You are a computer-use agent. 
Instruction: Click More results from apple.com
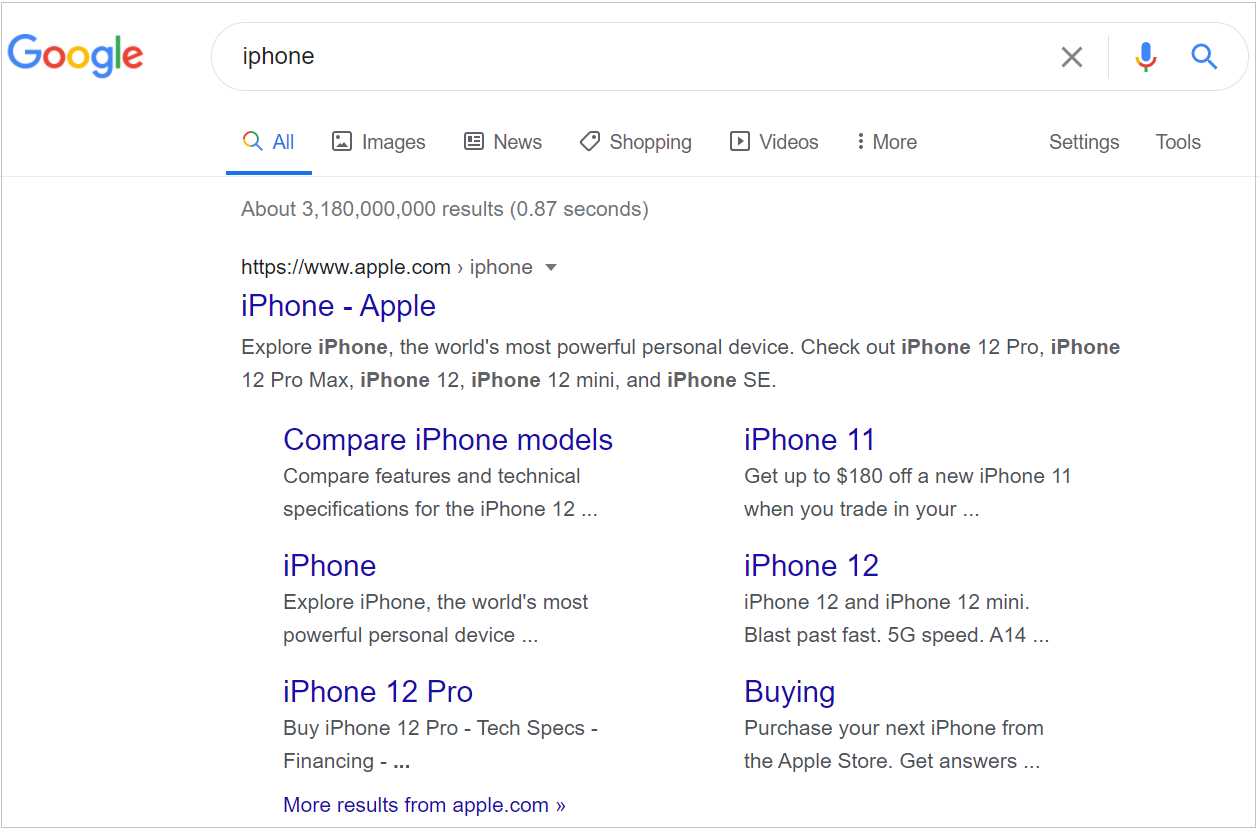pos(425,805)
